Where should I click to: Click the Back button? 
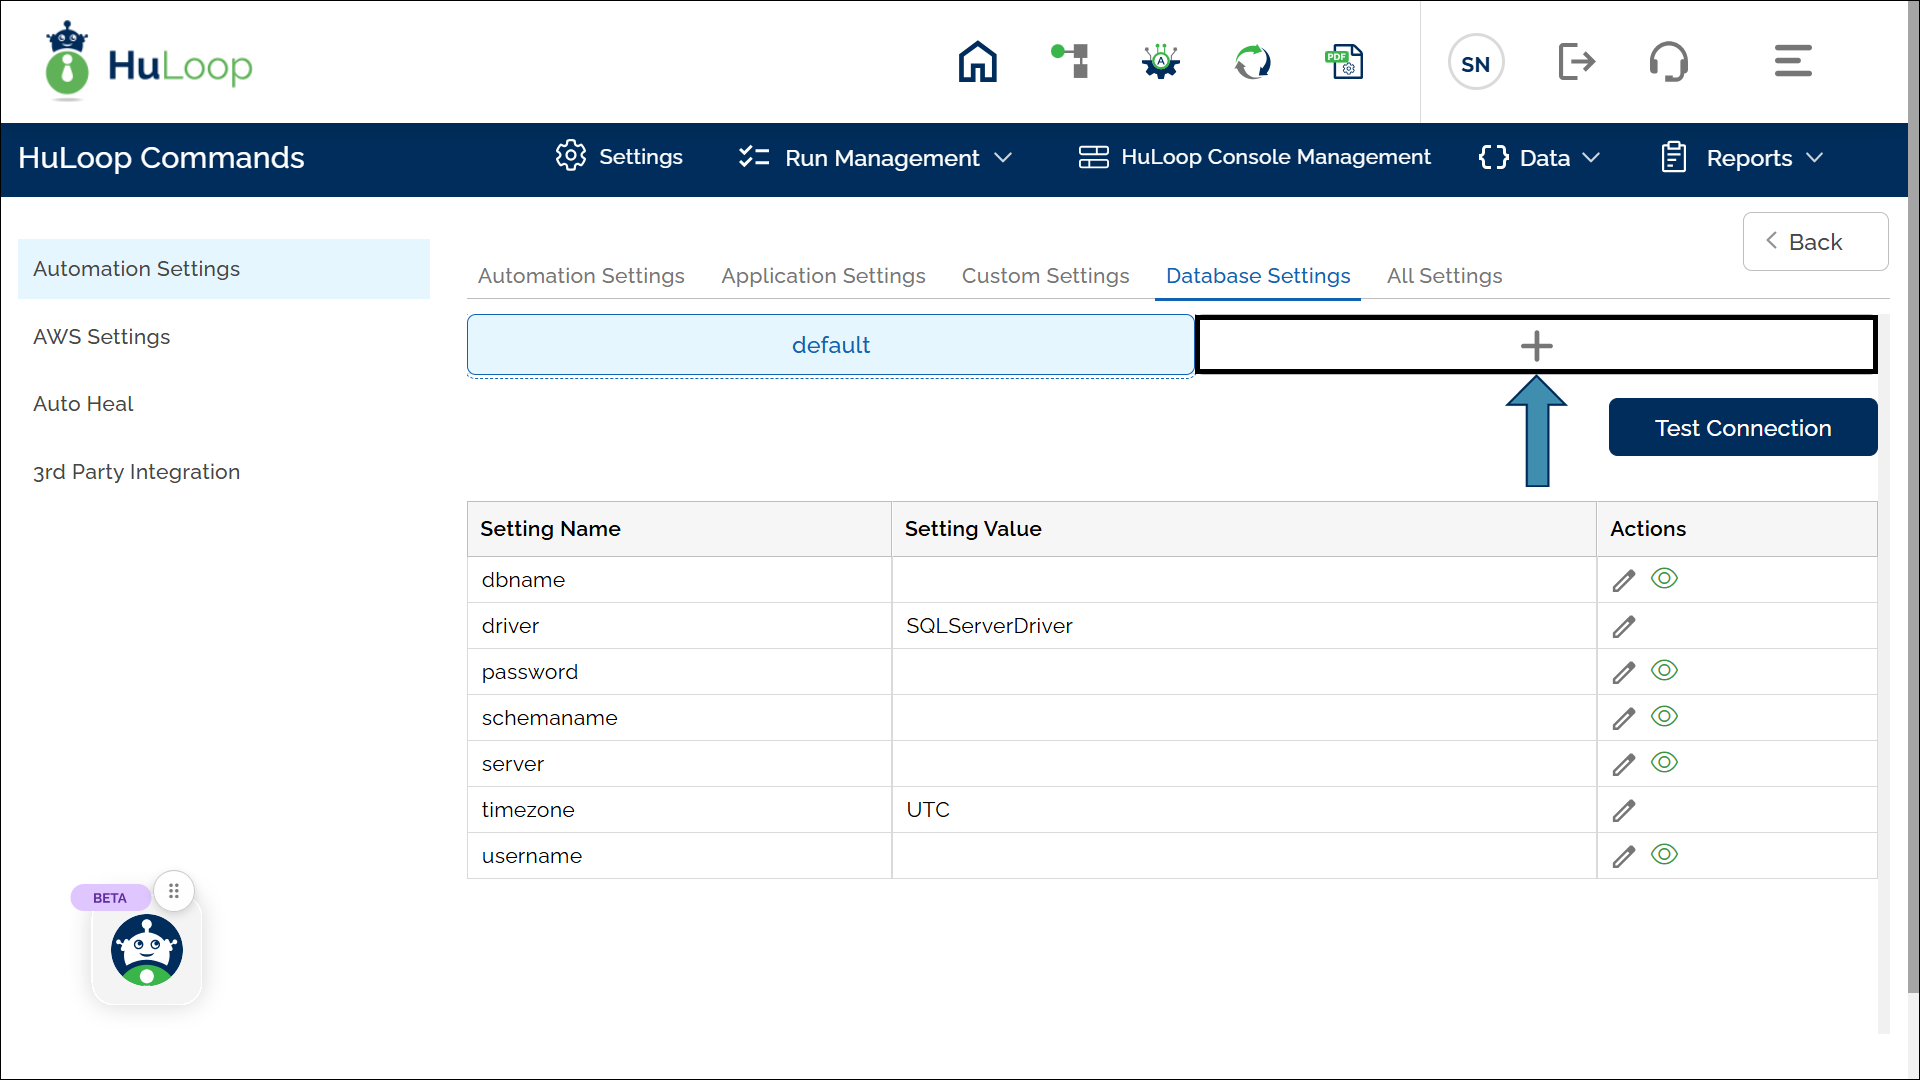pyautogui.click(x=1814, y=242)
